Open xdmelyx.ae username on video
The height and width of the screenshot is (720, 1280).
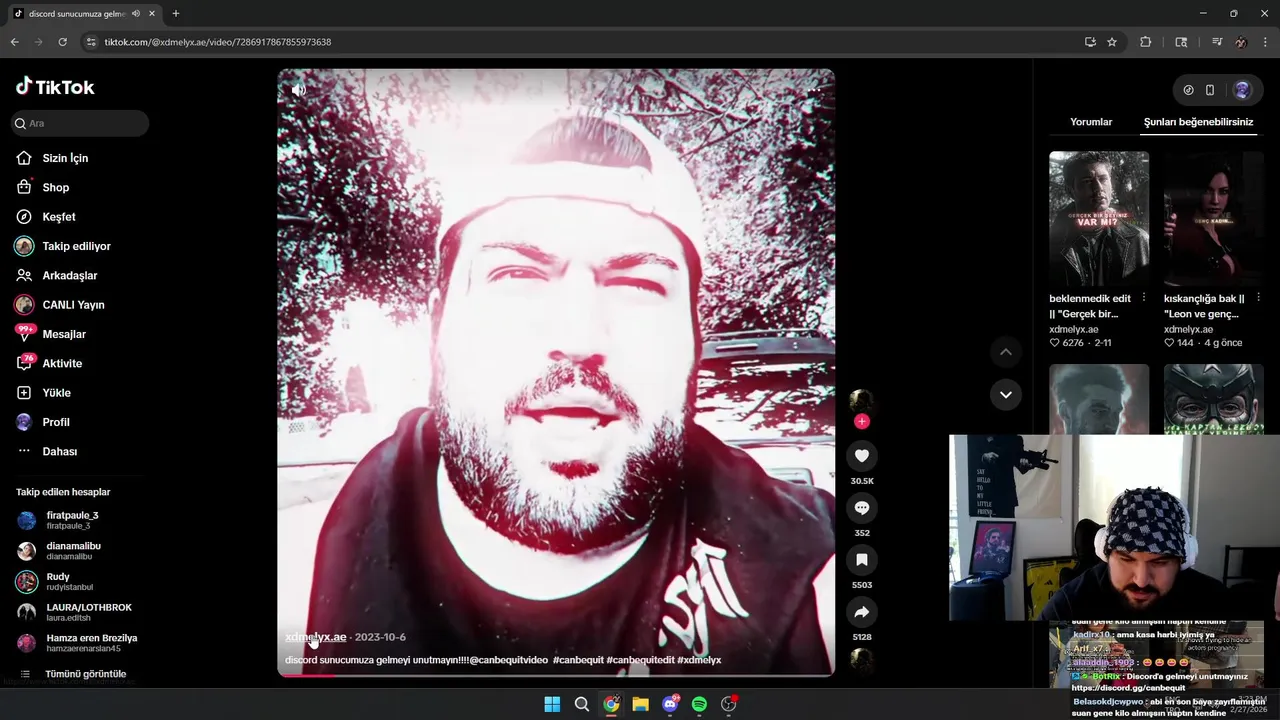click(x=316, y=637)
